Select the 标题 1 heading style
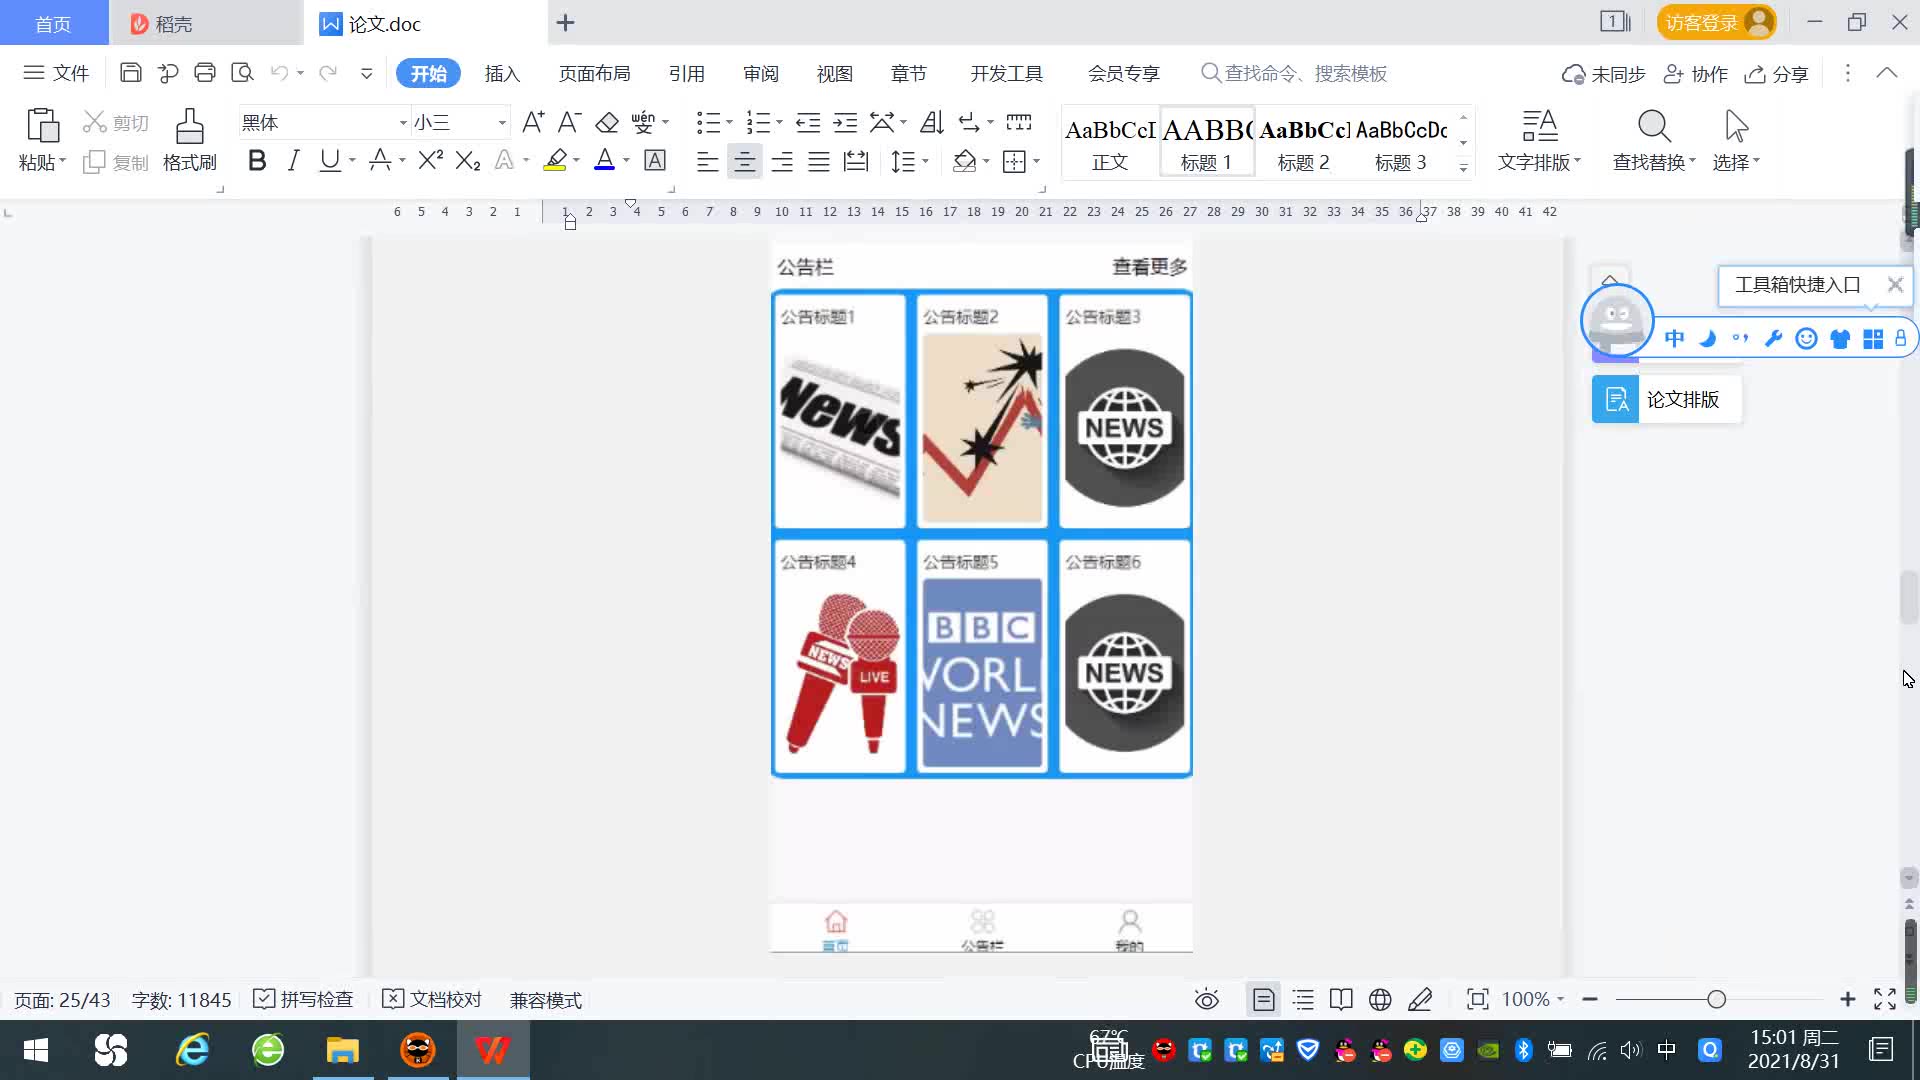1920x1080 pixels. coord(1206,143)
